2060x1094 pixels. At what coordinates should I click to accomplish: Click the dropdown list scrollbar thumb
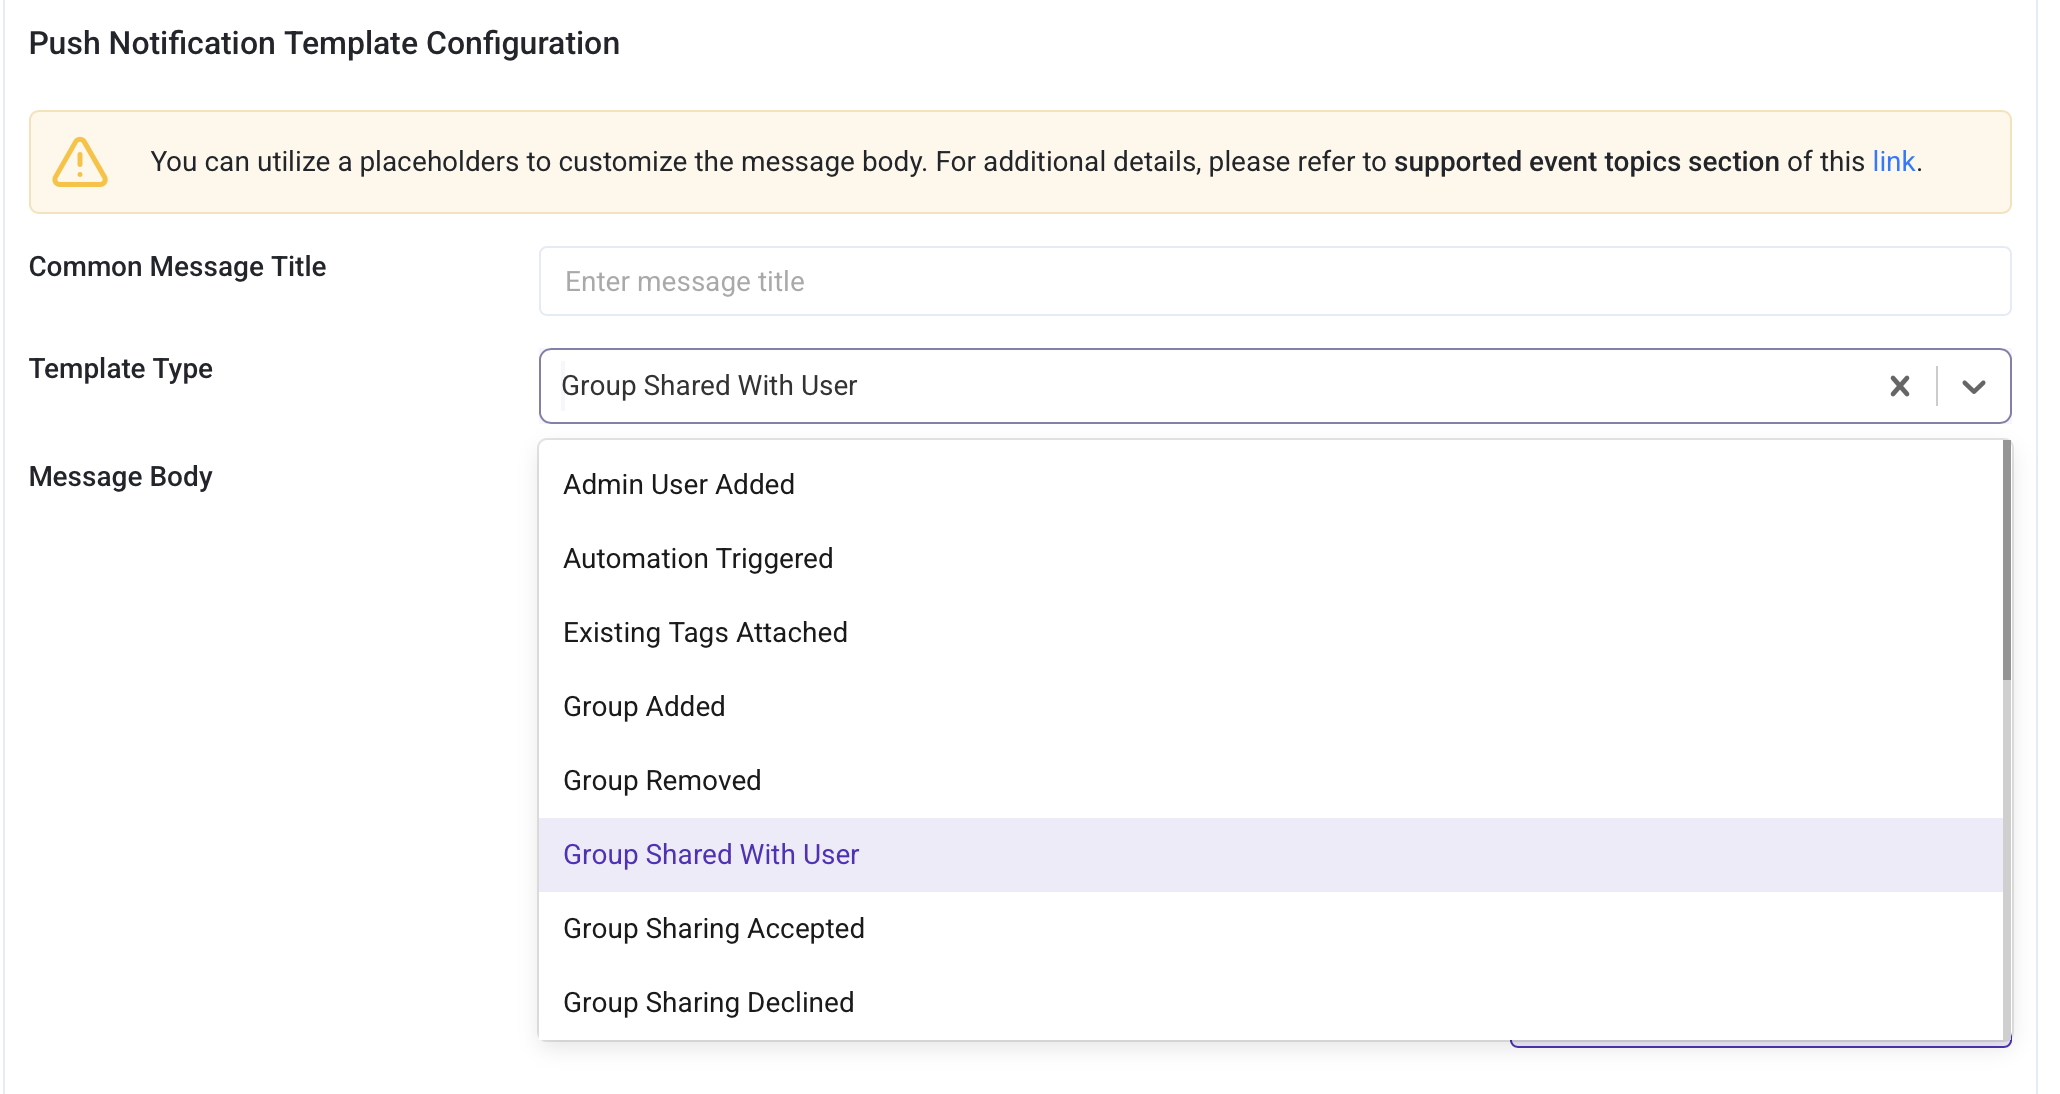pos(2006,560)
